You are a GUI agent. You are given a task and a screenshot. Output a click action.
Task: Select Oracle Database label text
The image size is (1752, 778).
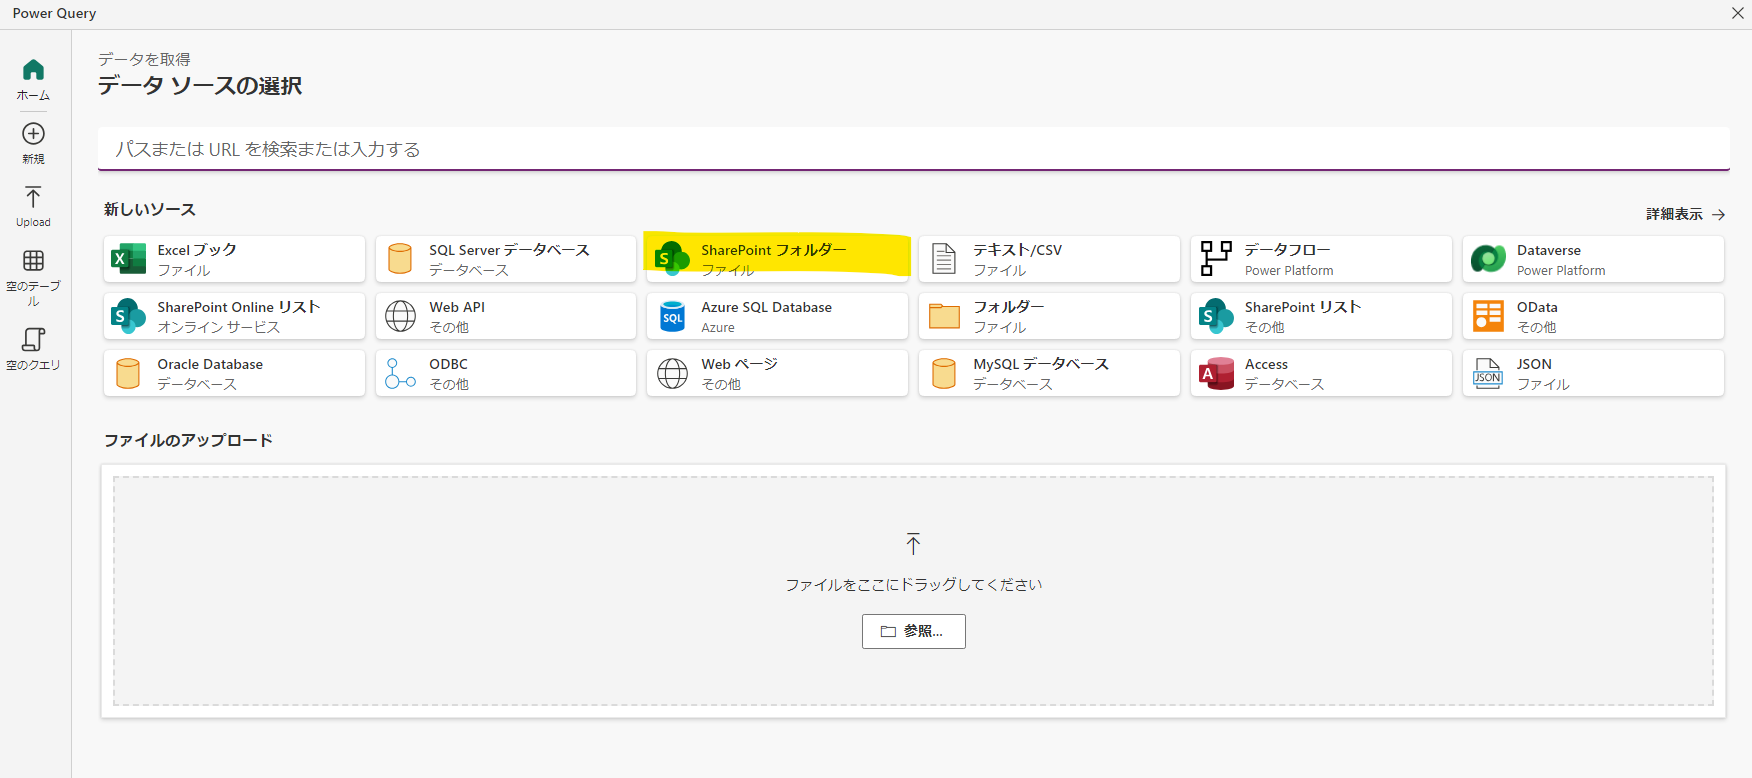pyautogui.click(x=210, y=364)
